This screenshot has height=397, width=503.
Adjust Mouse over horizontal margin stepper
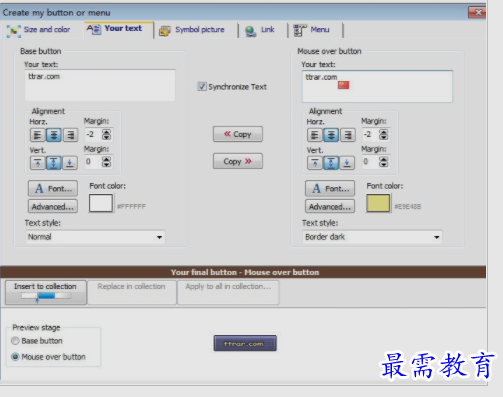(x=384, y=135)
